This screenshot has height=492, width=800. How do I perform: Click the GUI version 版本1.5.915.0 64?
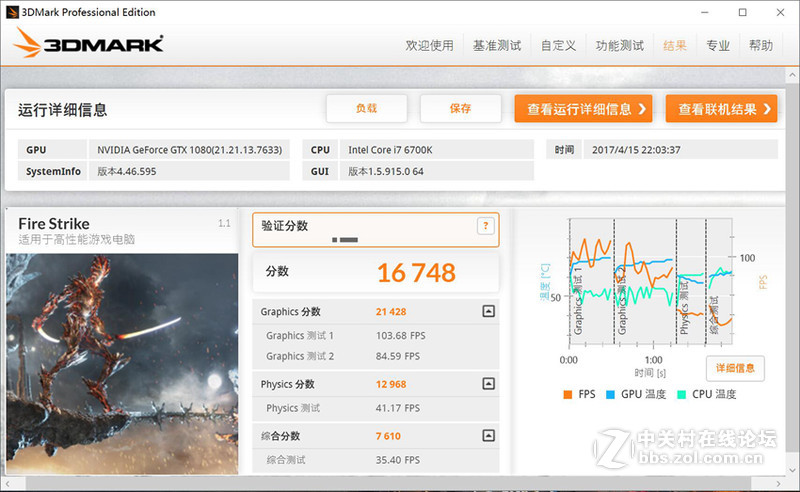[386, 171]
